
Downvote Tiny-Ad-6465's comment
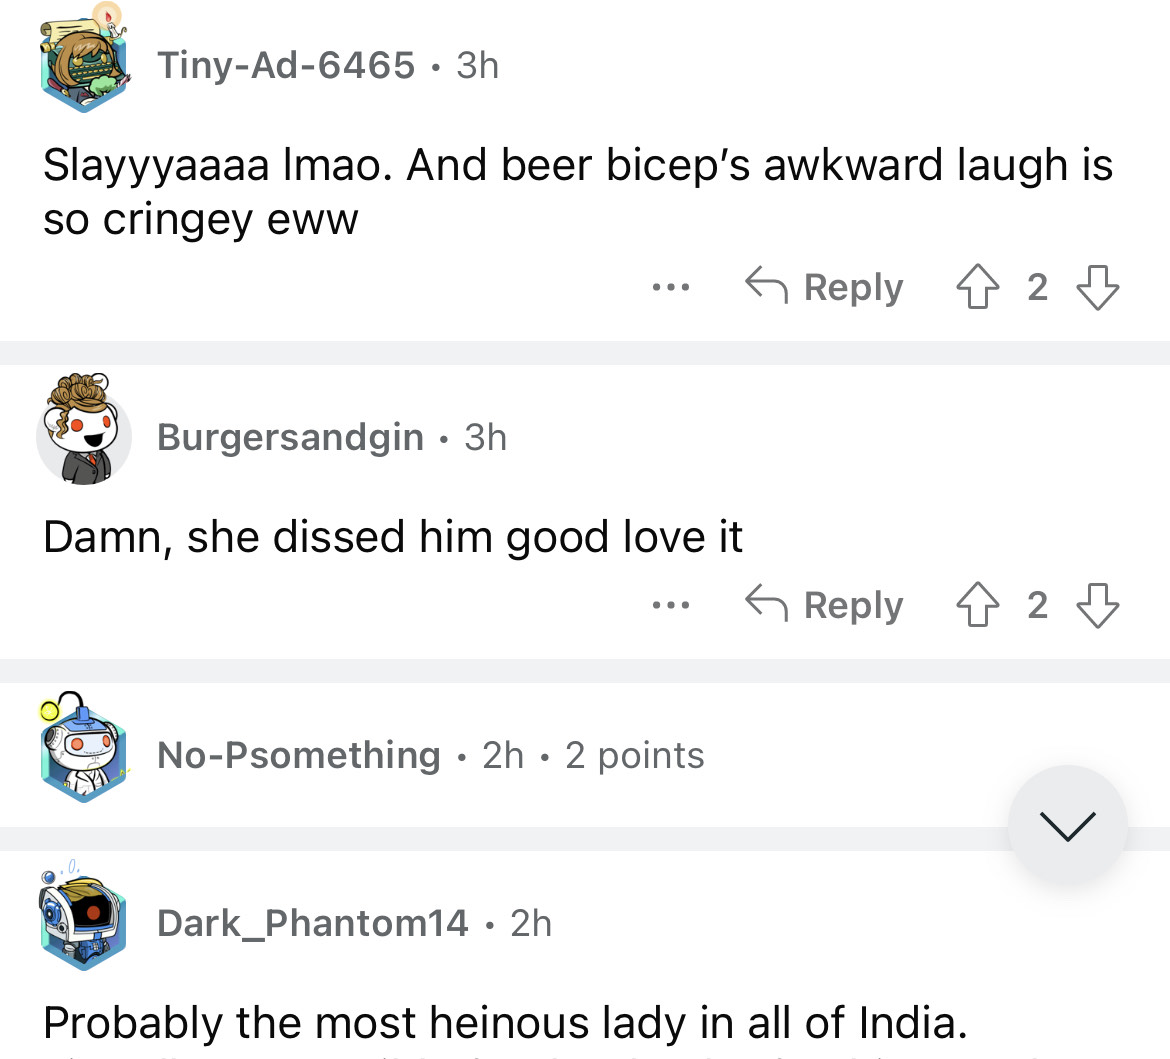tap(1097, 288)
